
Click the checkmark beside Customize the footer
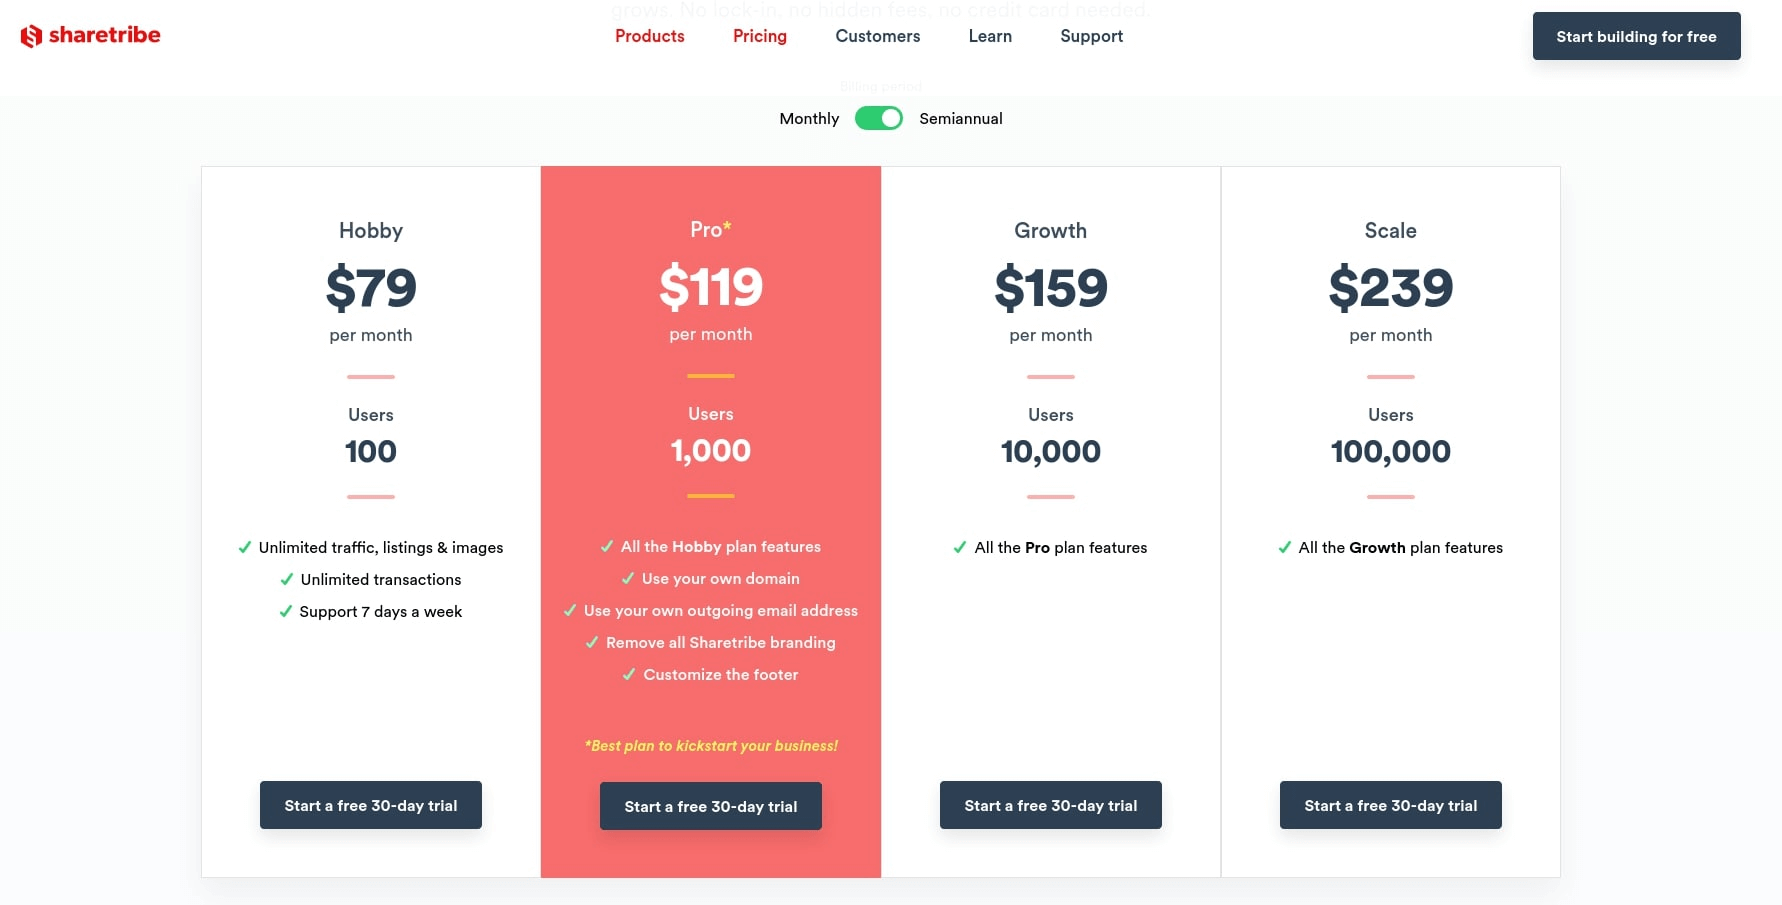(x=628, y=674)
